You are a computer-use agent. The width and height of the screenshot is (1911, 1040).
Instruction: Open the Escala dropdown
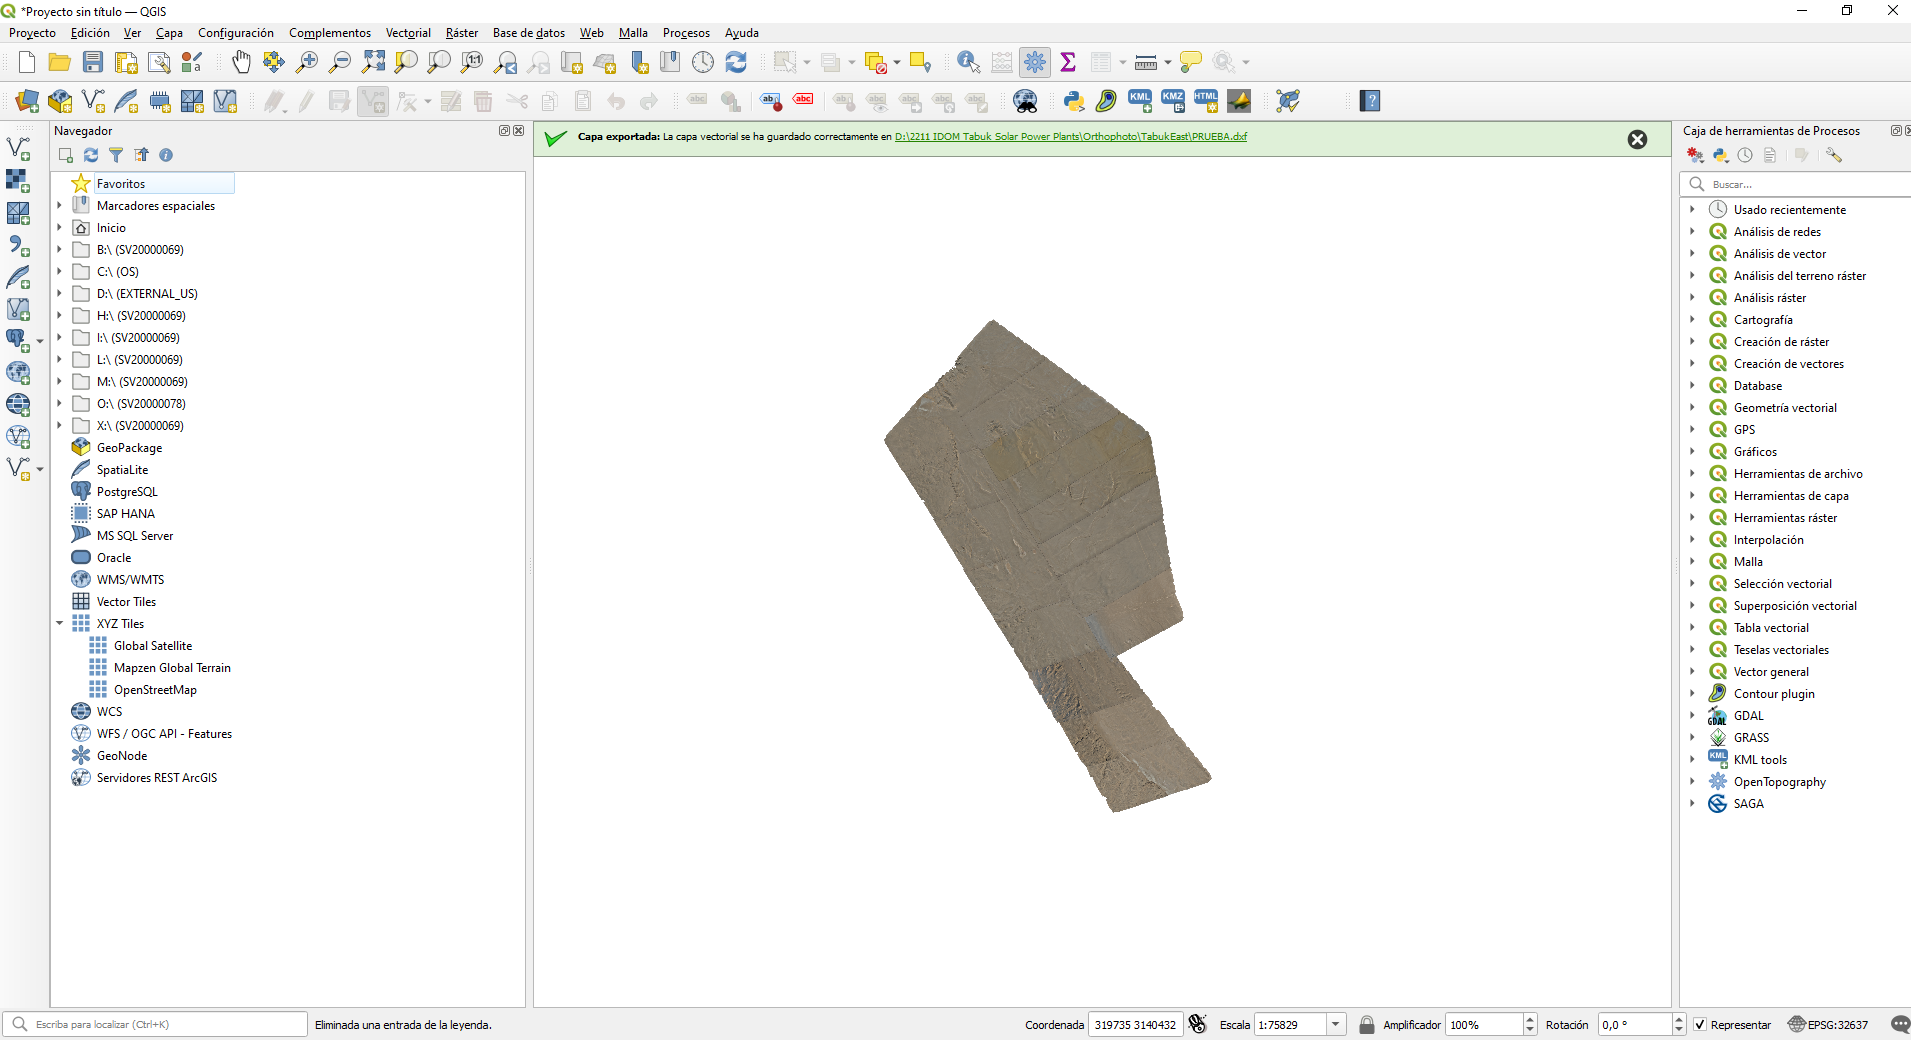(x=1335, y=1024)
